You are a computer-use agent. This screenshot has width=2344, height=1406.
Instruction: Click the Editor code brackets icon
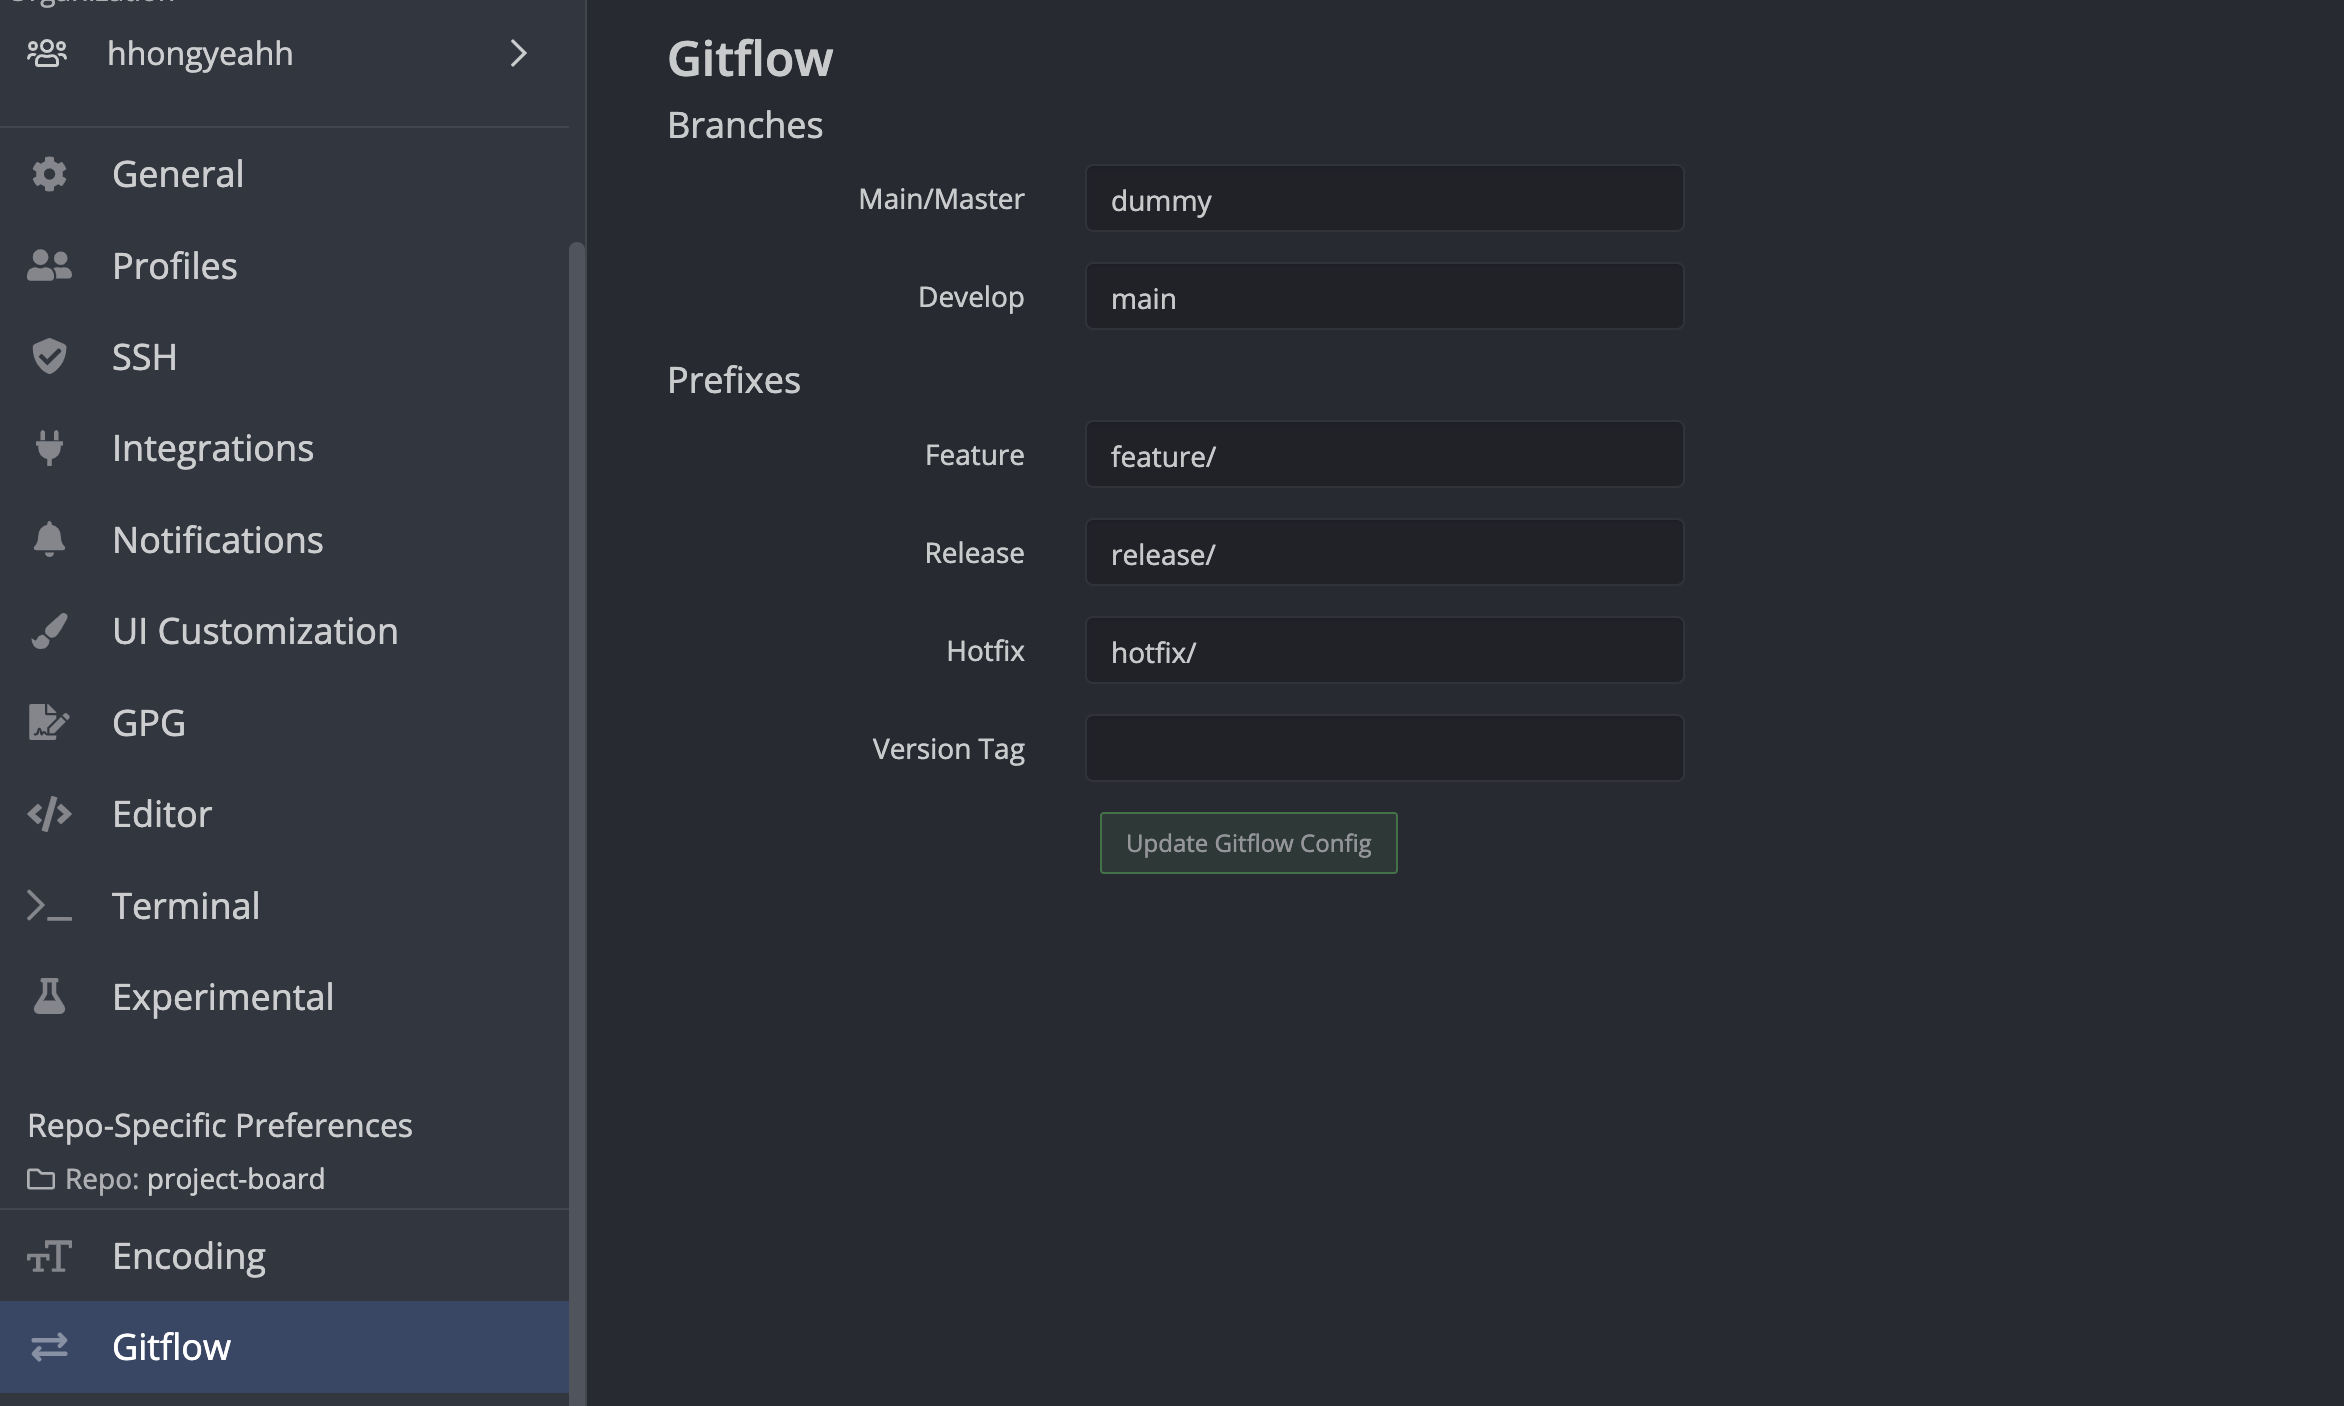(x=49, y=814)
